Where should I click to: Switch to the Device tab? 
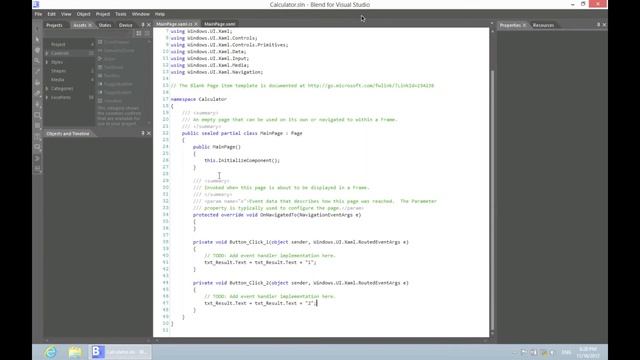coord(125,25)
